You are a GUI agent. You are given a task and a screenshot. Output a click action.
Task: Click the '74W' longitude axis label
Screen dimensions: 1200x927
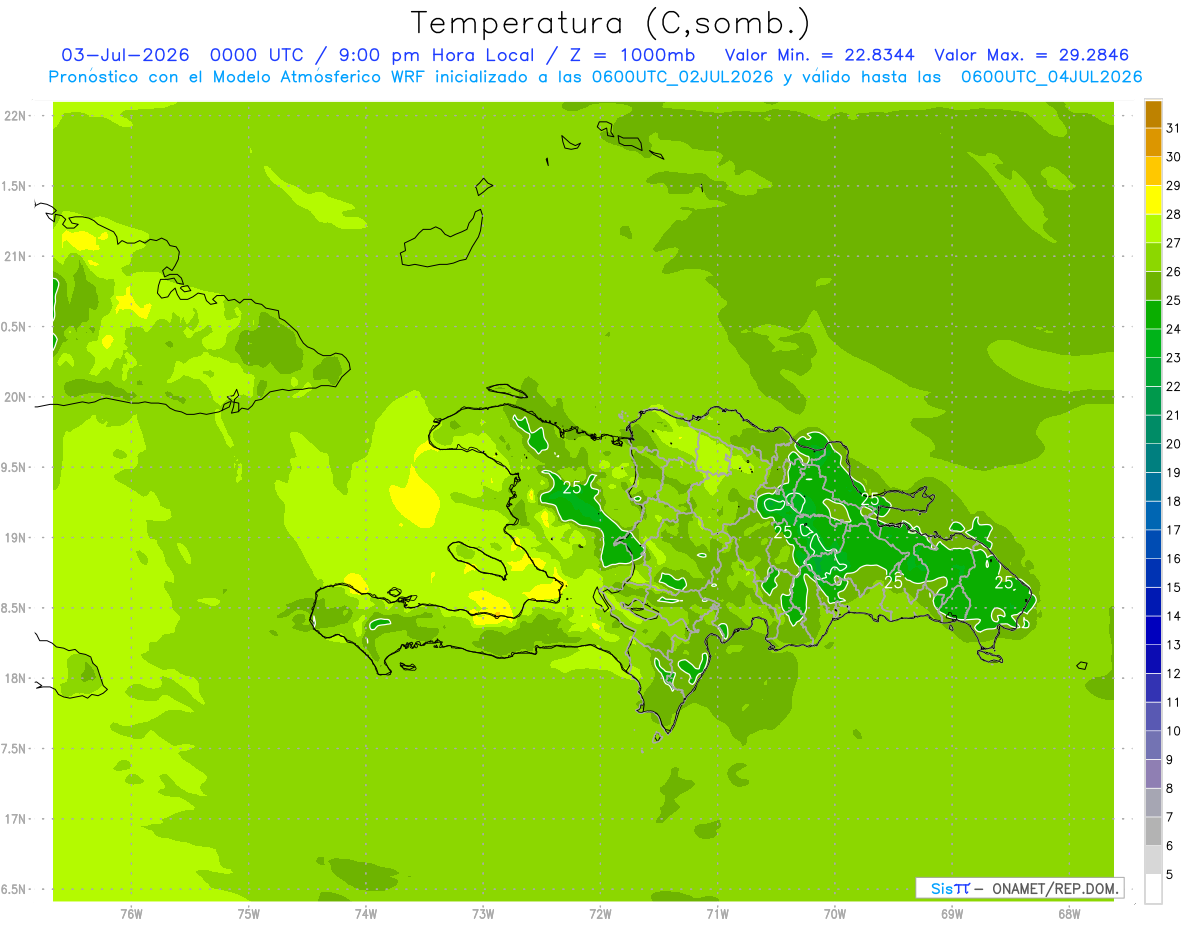[x=366, y=914]
